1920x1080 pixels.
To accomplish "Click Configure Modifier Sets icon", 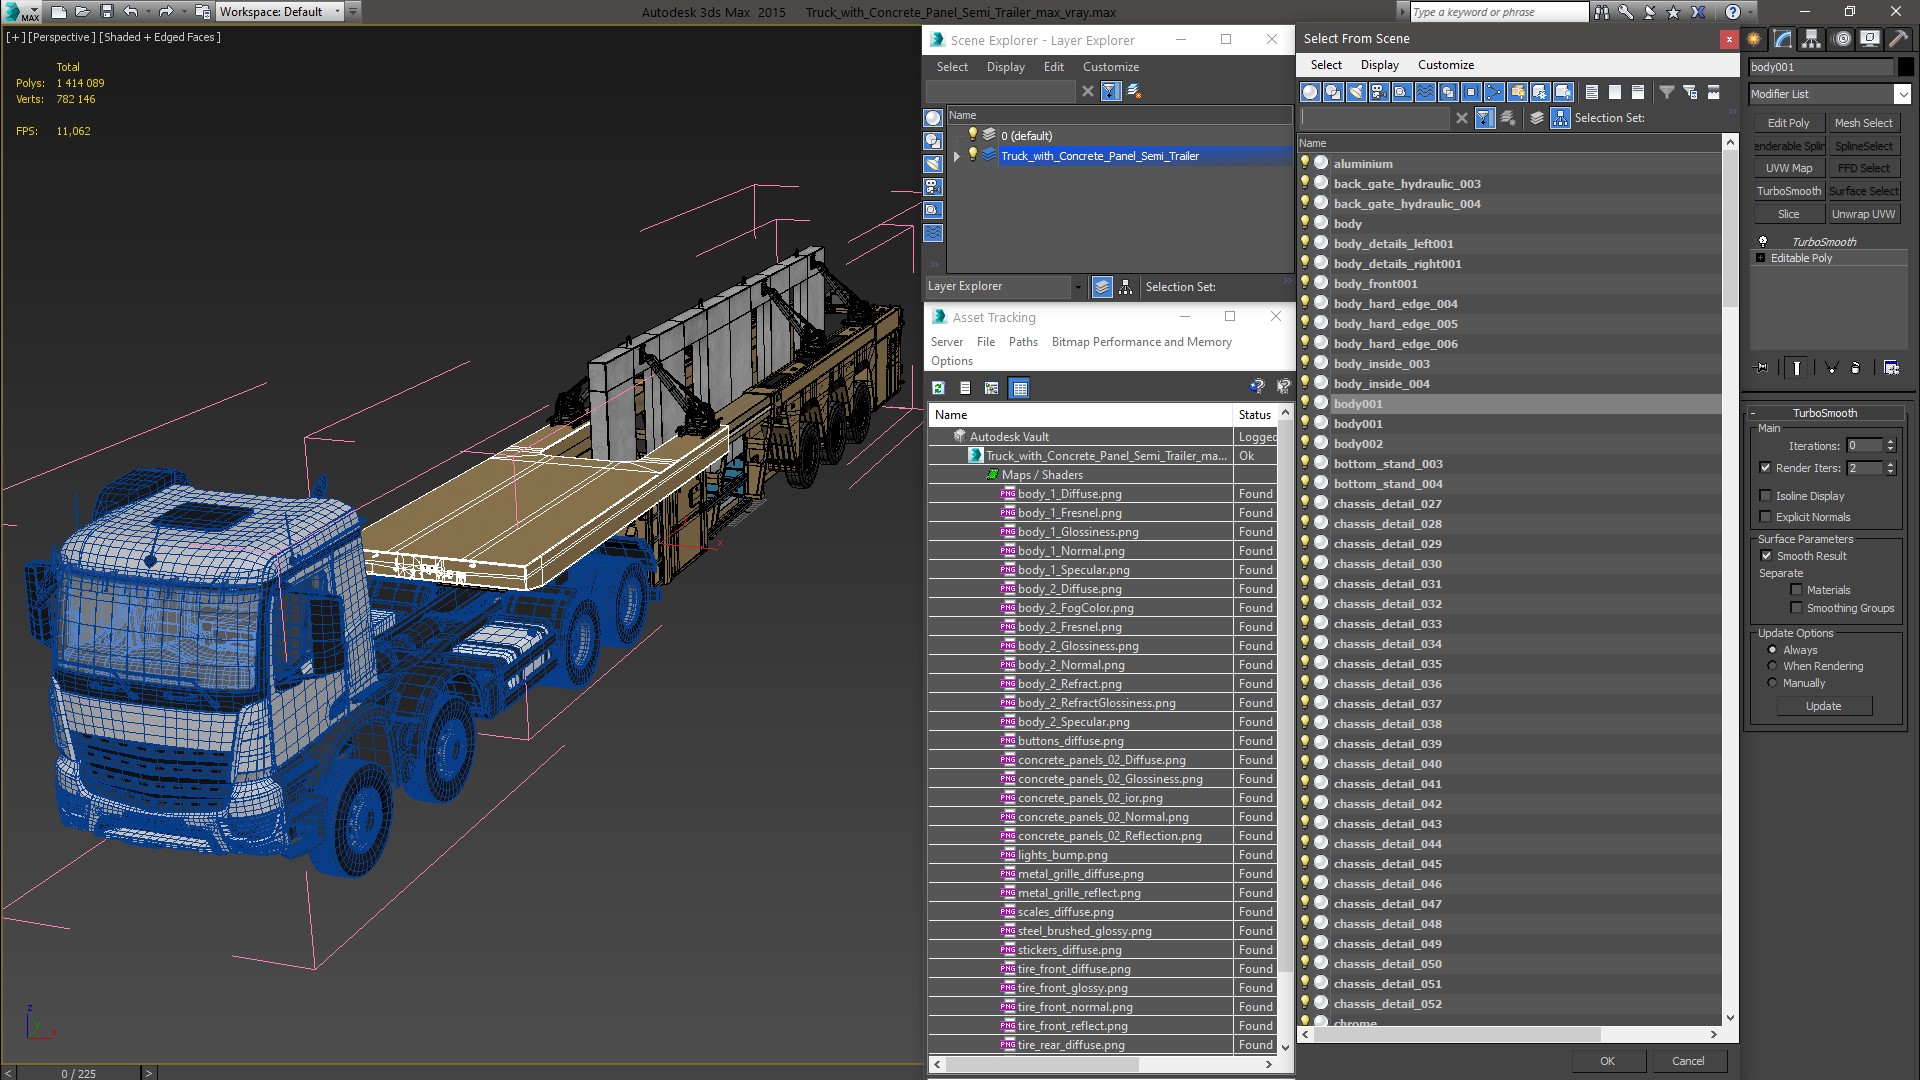I will [x=1892, y=368].
